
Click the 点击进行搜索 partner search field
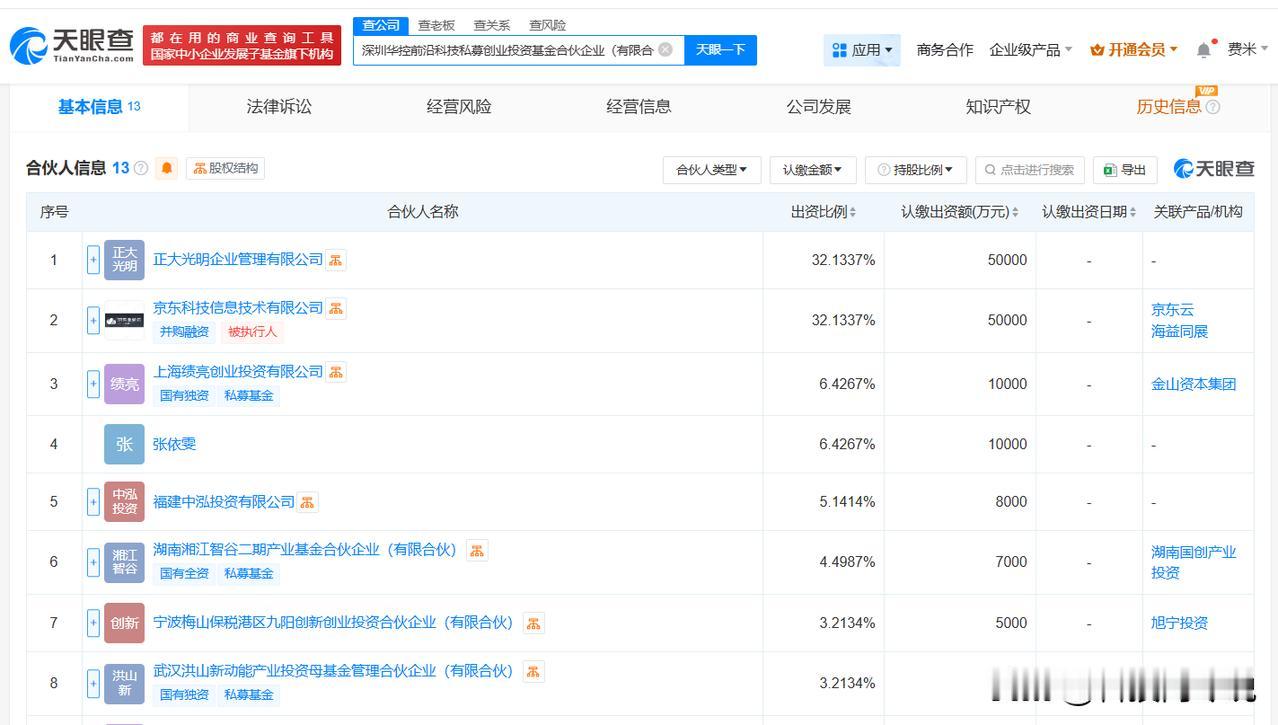(x=1030, y=170)
